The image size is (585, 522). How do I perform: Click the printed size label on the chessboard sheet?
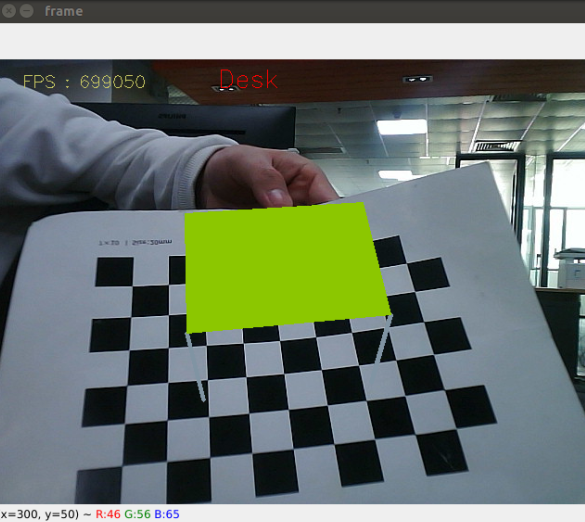(135, 243)
